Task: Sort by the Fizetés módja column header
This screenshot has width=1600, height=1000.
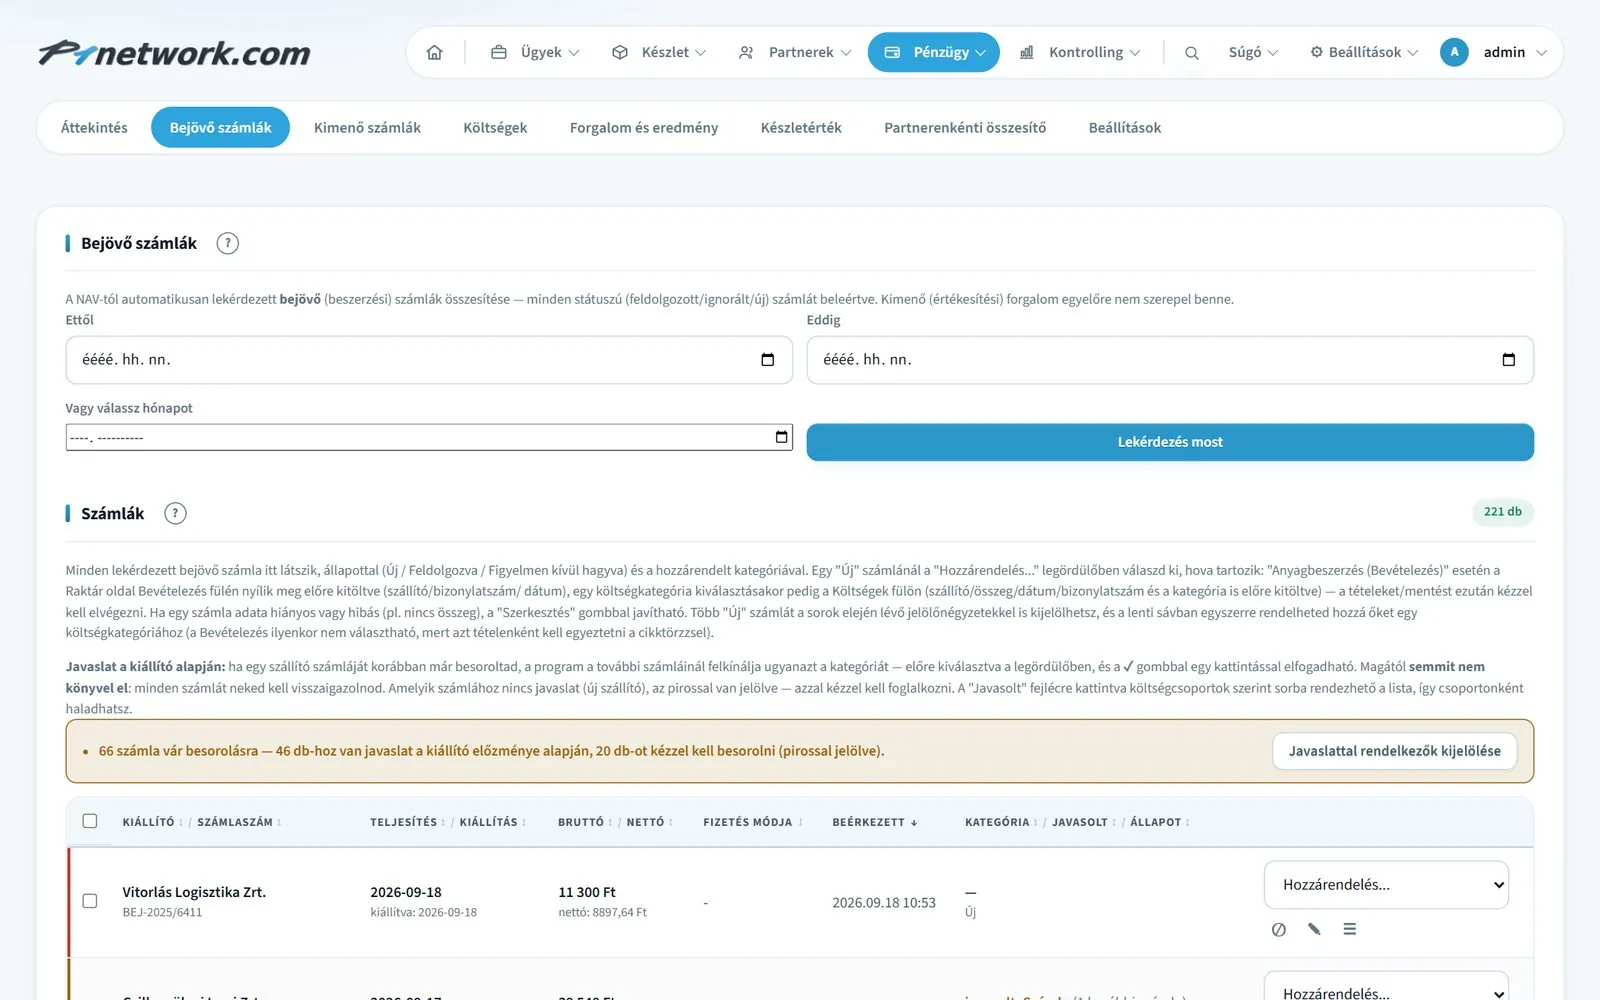Action: pos(753,822)
